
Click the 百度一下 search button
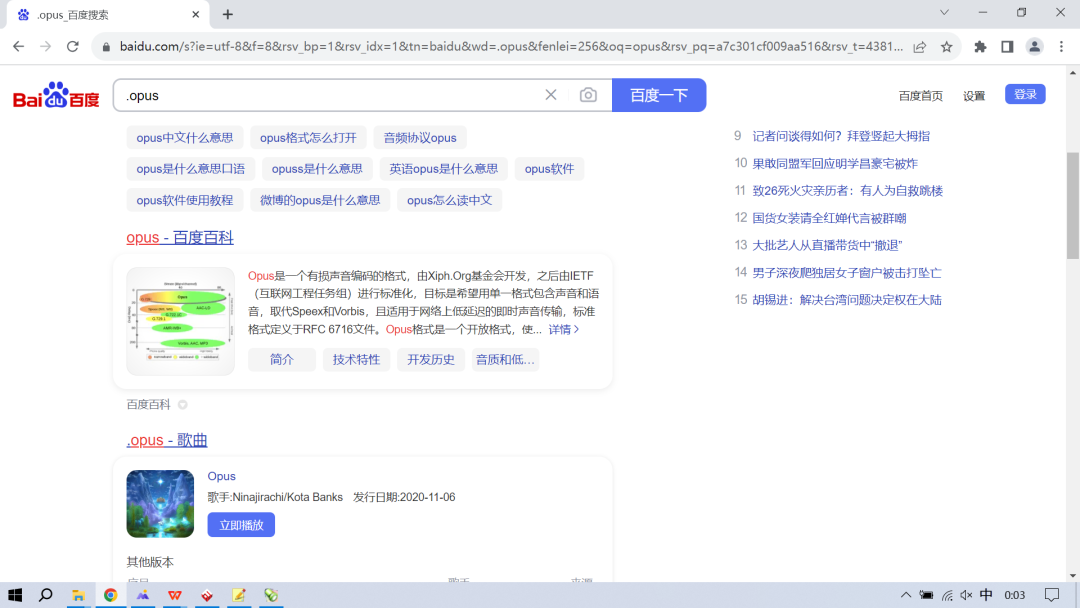(x=658, y=95)
